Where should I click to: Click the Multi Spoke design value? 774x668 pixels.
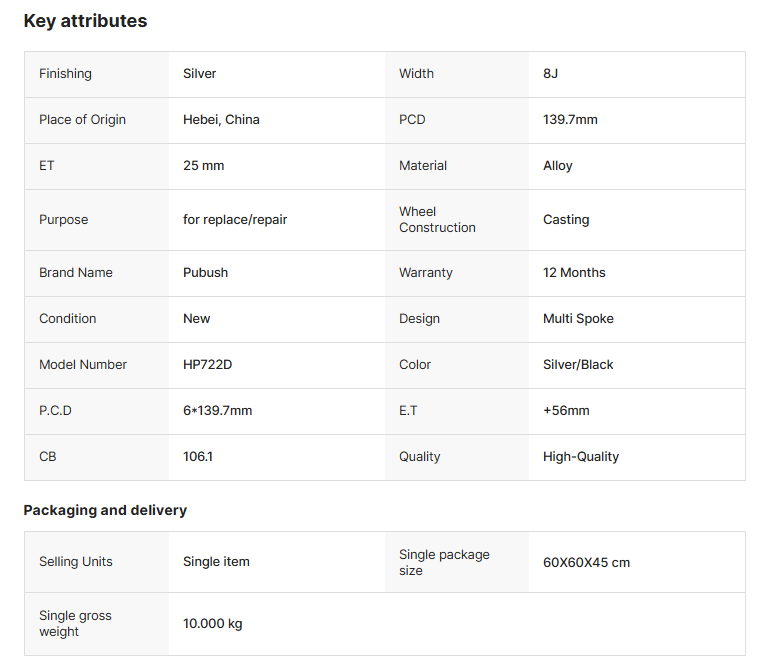(x=578, y=319)
